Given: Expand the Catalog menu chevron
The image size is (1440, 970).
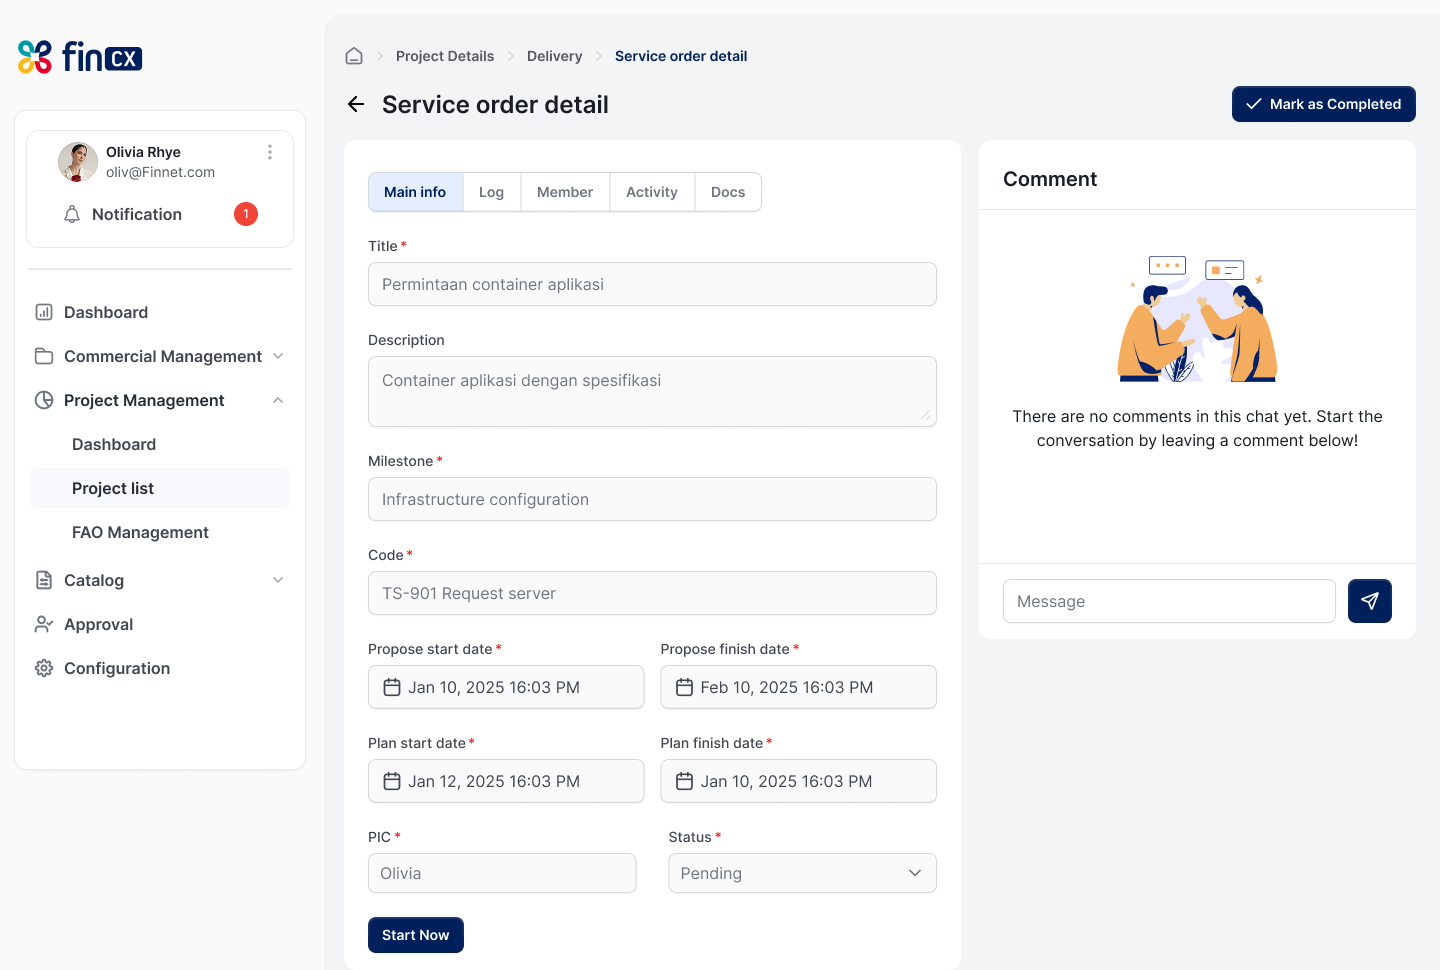Looking at the screenshot, I should coord(278,580).
